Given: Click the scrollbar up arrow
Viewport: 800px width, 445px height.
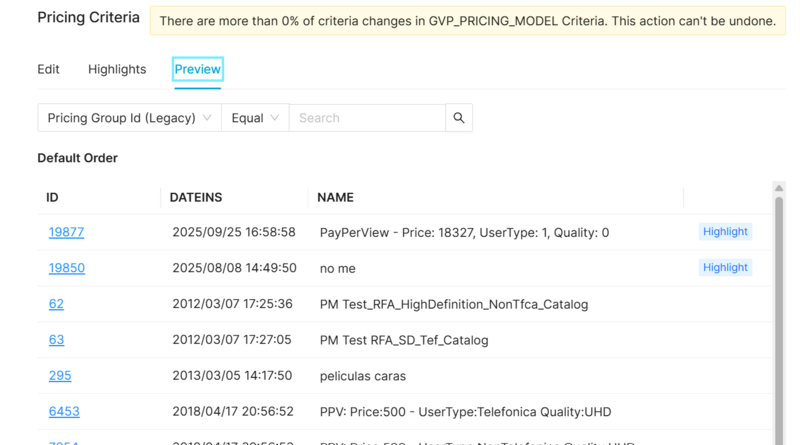Looking at the screenshot, I should [x=779, y=188].
